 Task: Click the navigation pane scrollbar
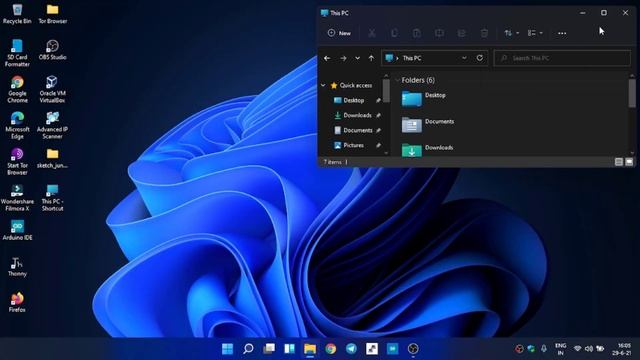click(x=386, y=91)
